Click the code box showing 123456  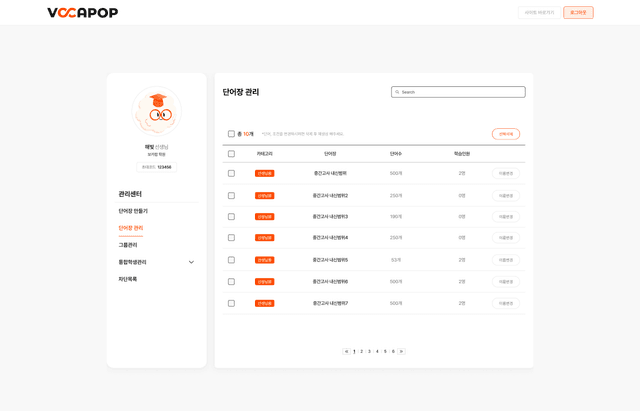tap(157, 167)
